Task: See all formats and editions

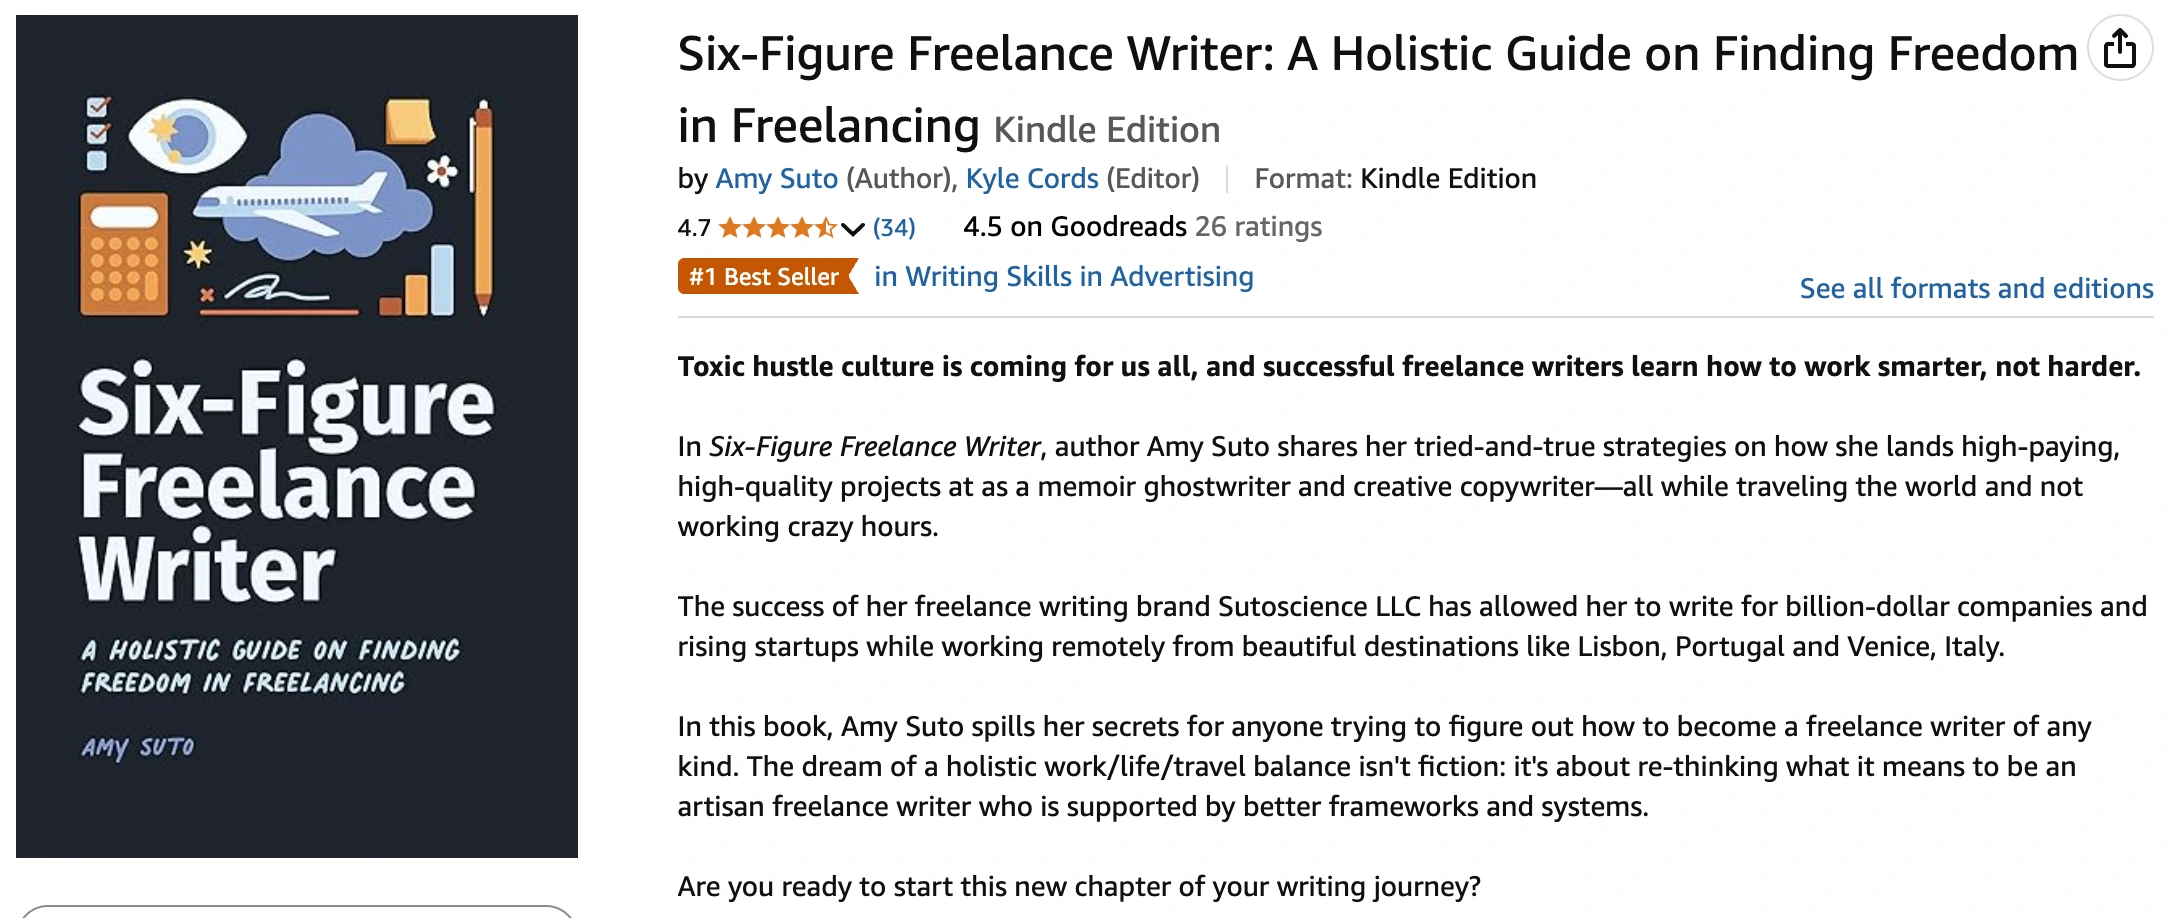Action: point(1976,288)
